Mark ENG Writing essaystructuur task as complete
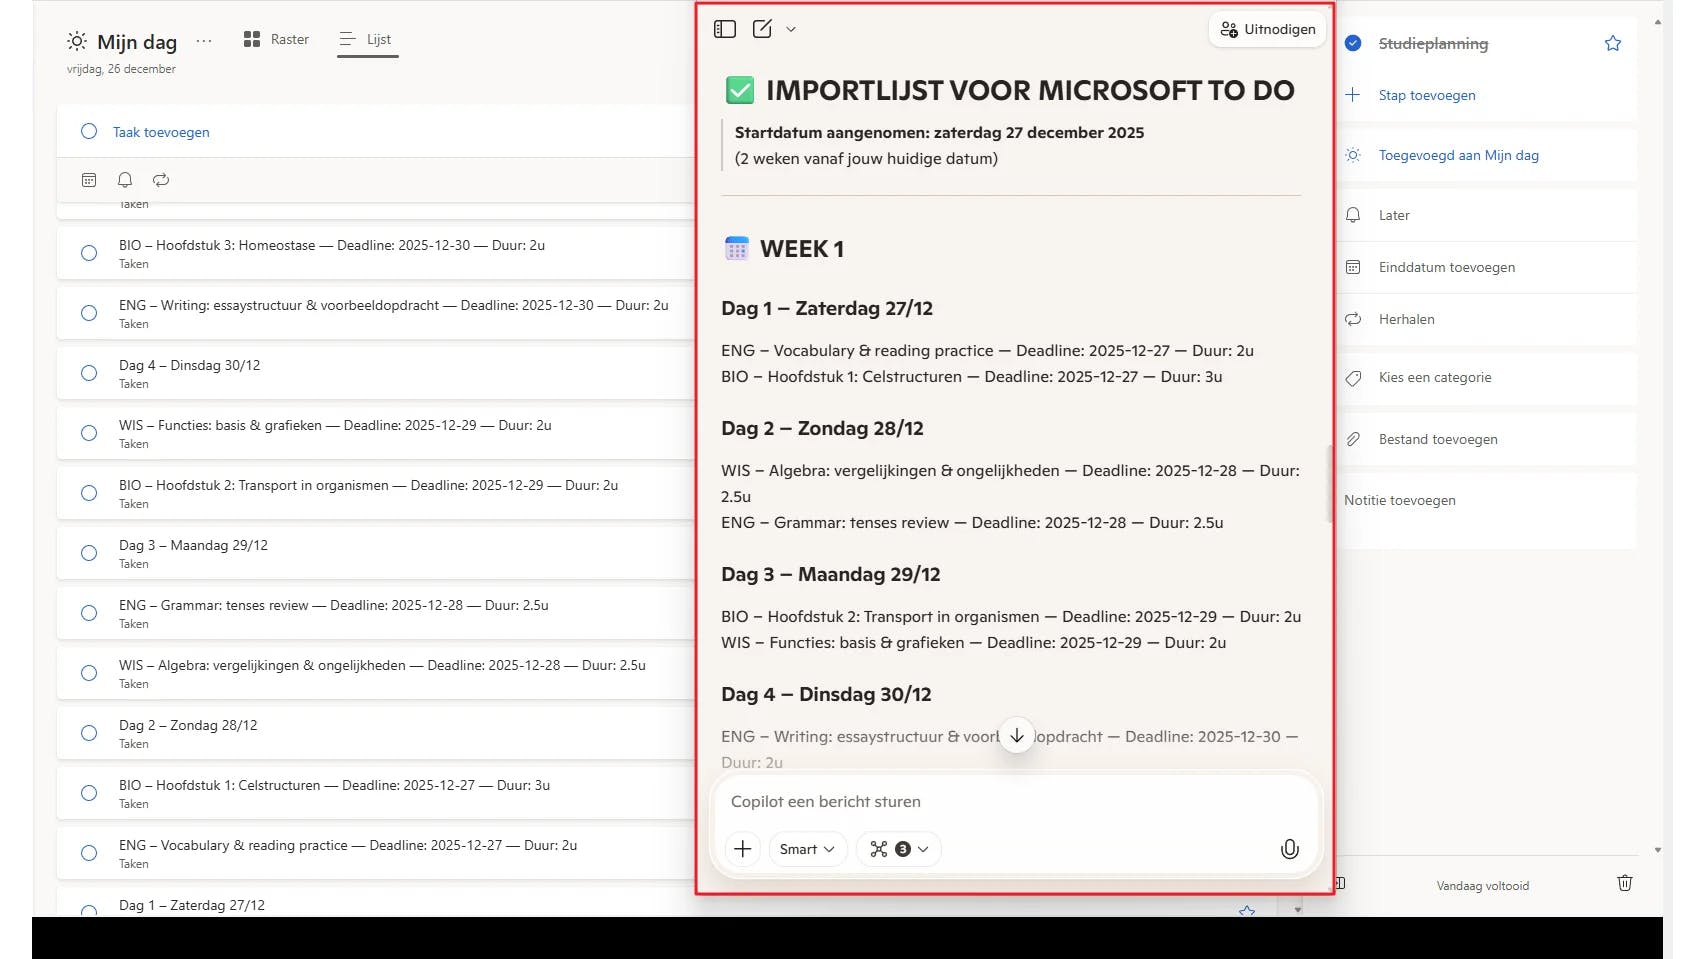Viewport: 1705px width, 959px height. point(89,313)
